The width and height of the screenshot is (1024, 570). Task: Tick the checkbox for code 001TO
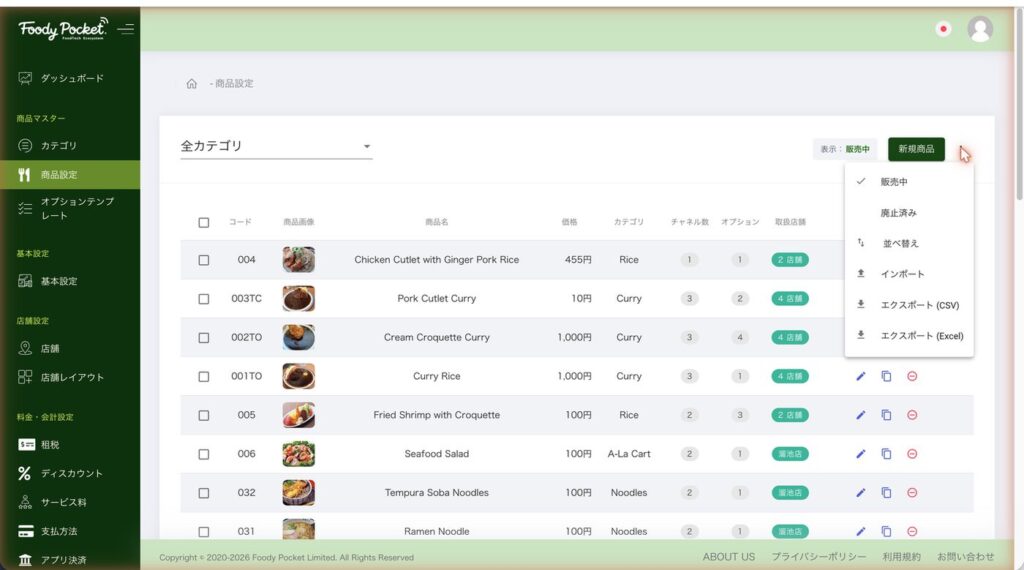[x=204, y=377]
